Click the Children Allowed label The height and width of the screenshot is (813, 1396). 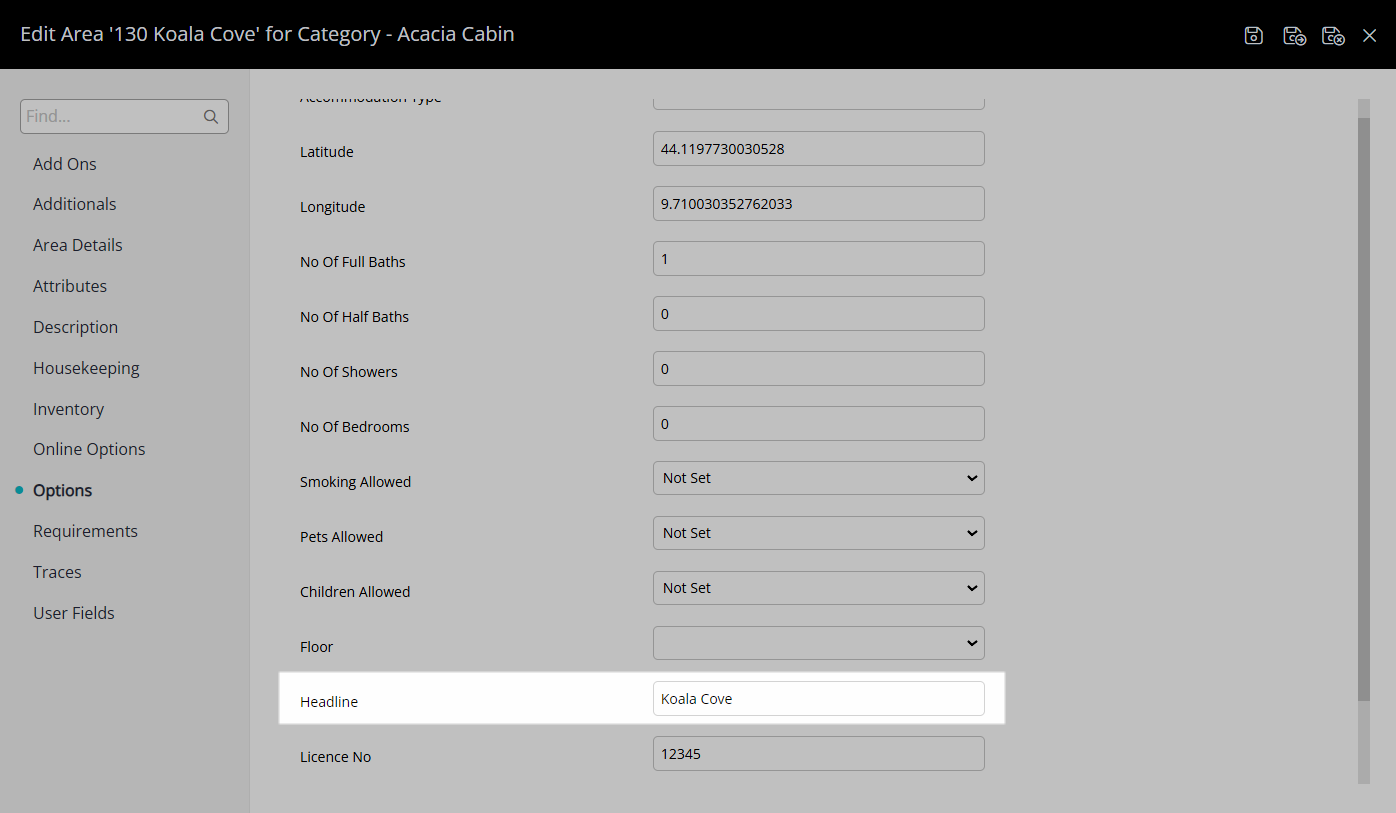355,592
